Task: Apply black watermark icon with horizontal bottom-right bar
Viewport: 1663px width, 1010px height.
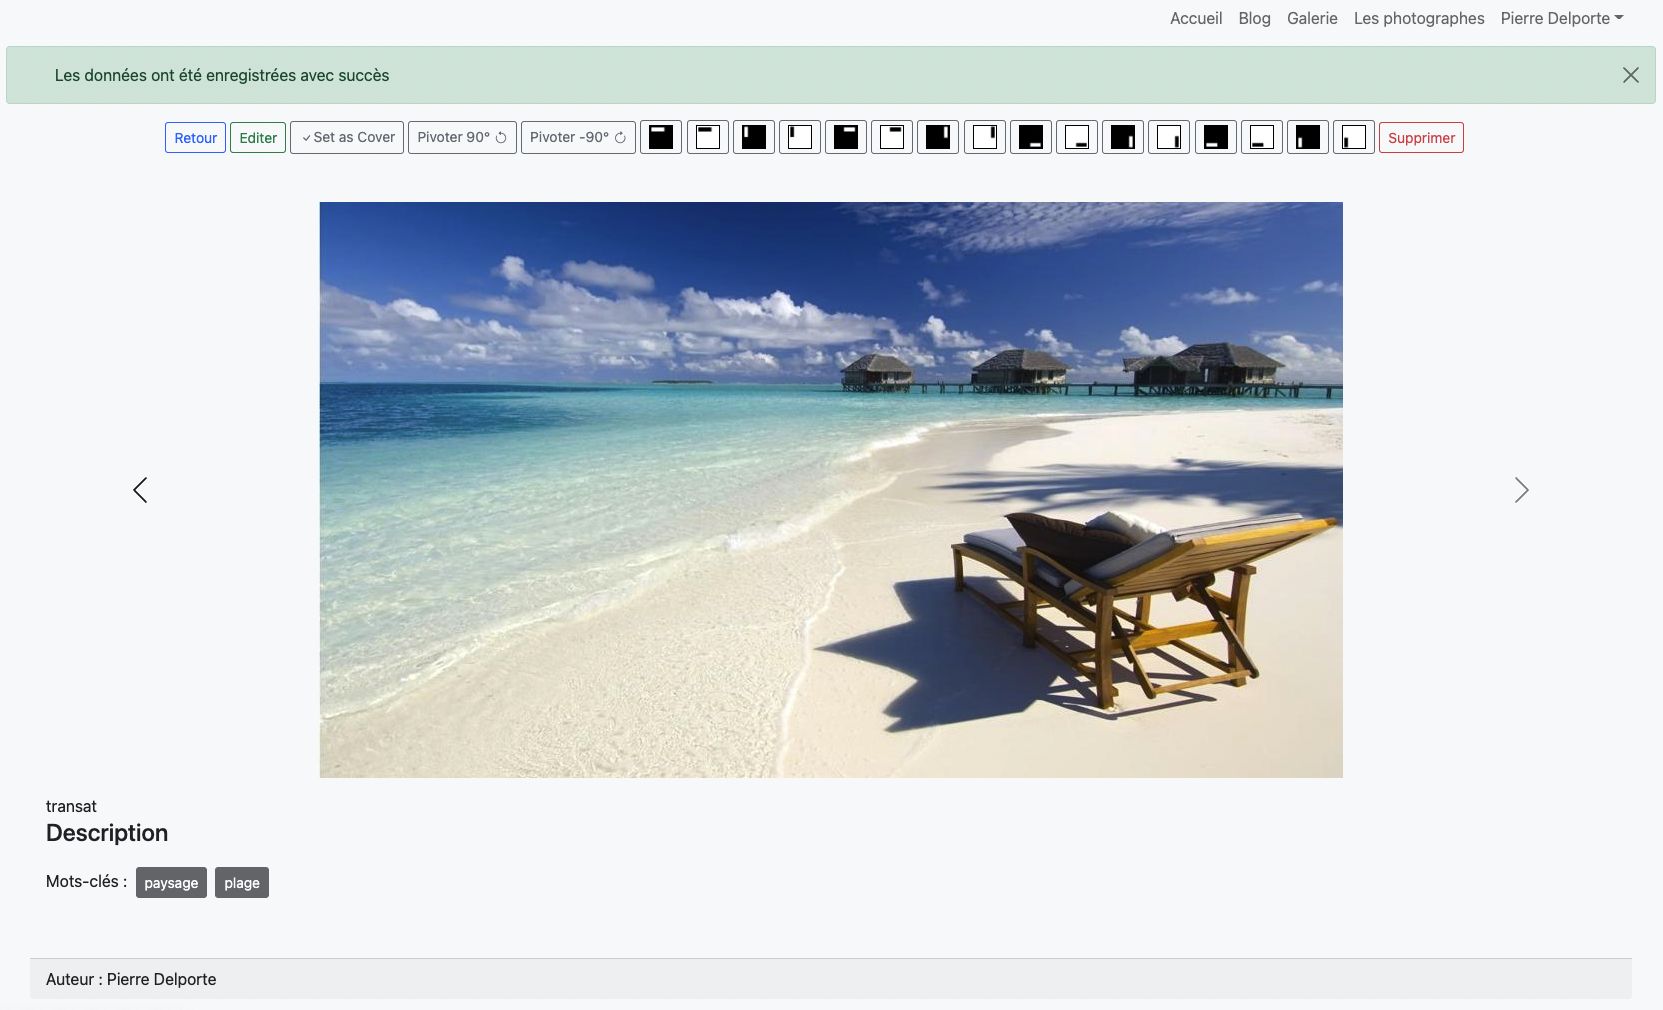Action: [x=1031, y=137]
